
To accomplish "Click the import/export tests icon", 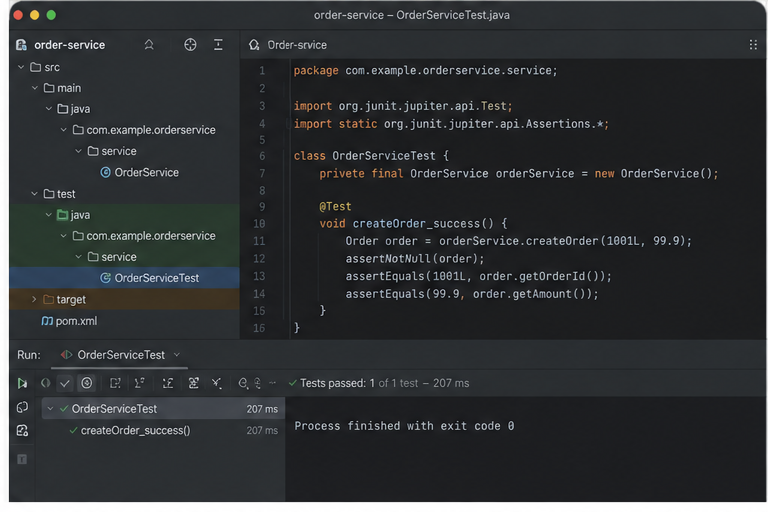I will pyautogui.click(x=258, y=383).
